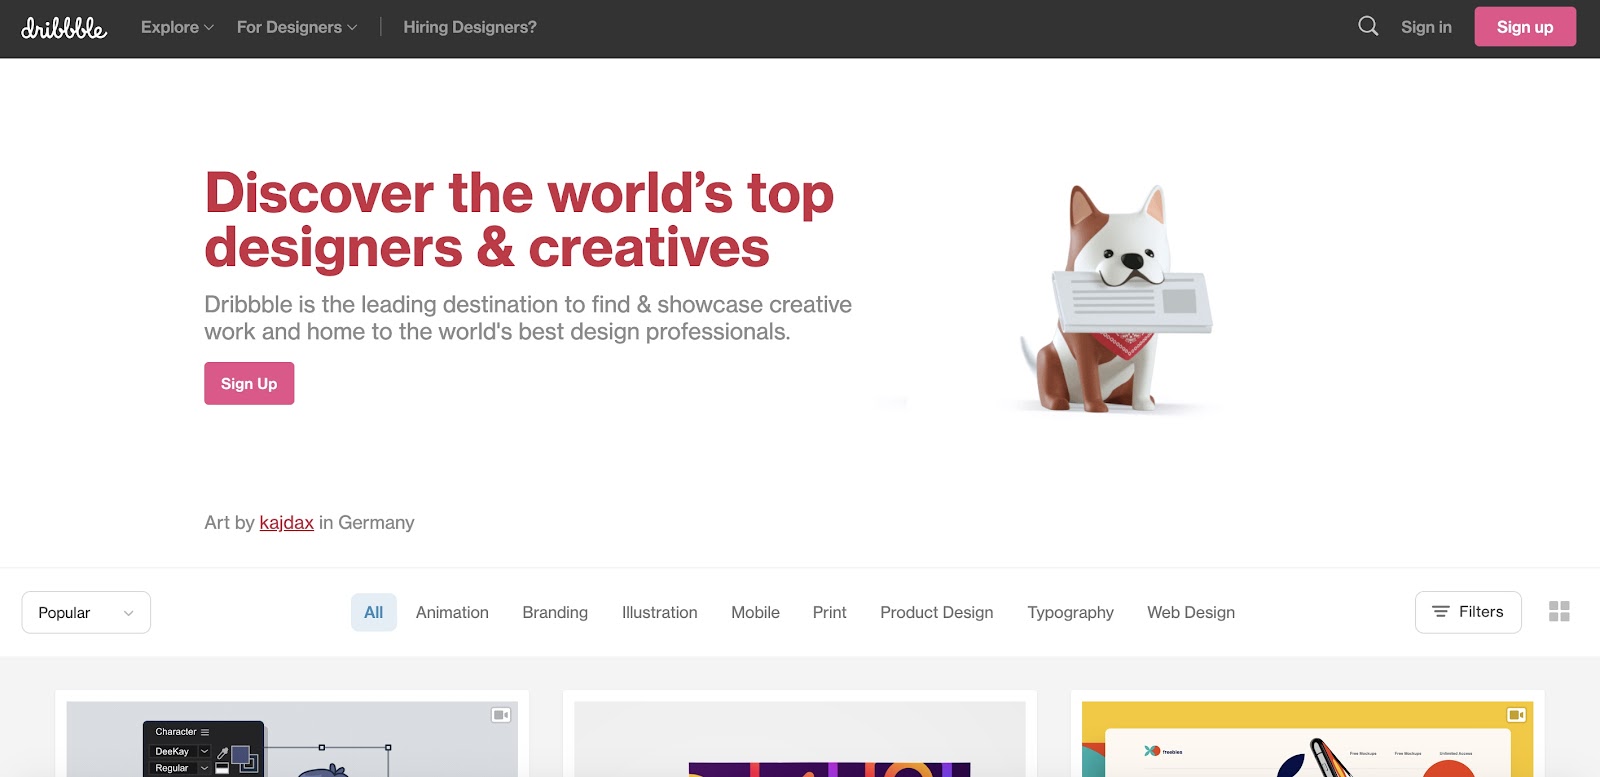This screenshot has width=1600, height=777.
Task: Select the Branding category
Action: 555,612
